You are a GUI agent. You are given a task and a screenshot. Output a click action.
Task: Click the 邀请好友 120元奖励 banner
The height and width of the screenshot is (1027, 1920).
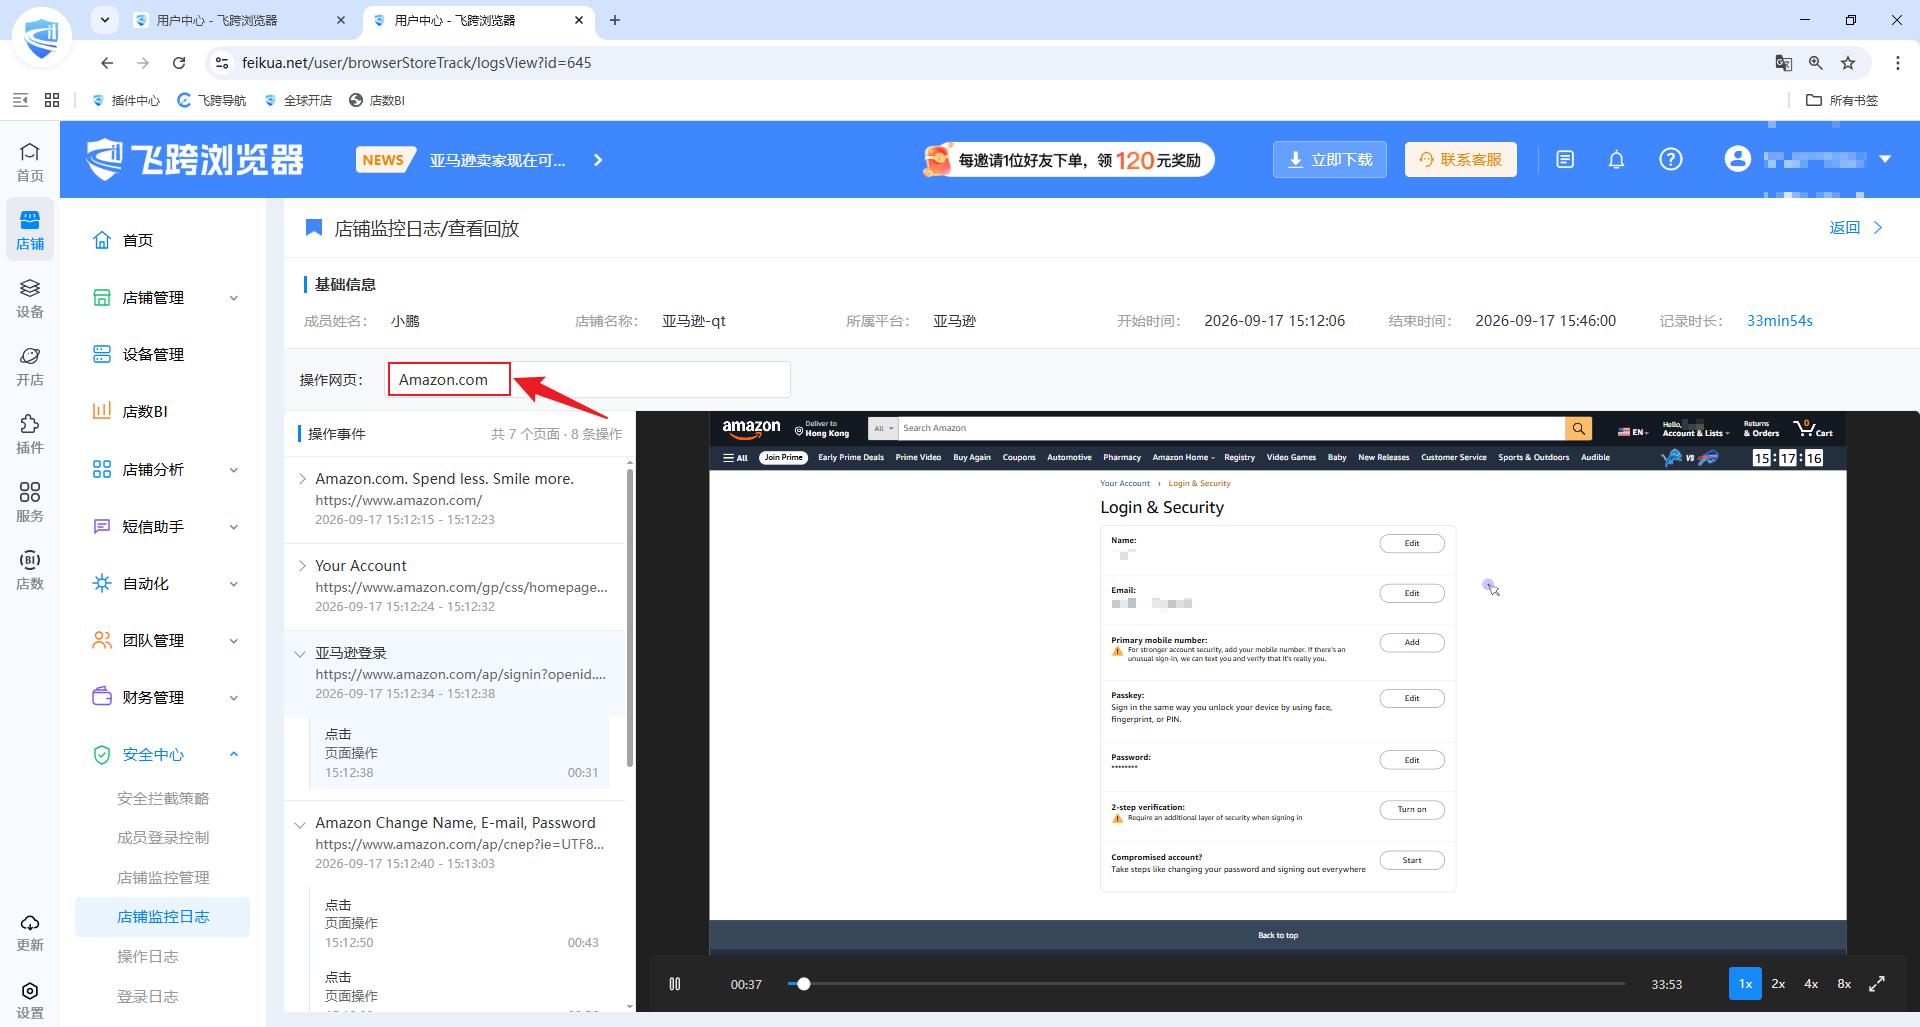coord(1068,160)
